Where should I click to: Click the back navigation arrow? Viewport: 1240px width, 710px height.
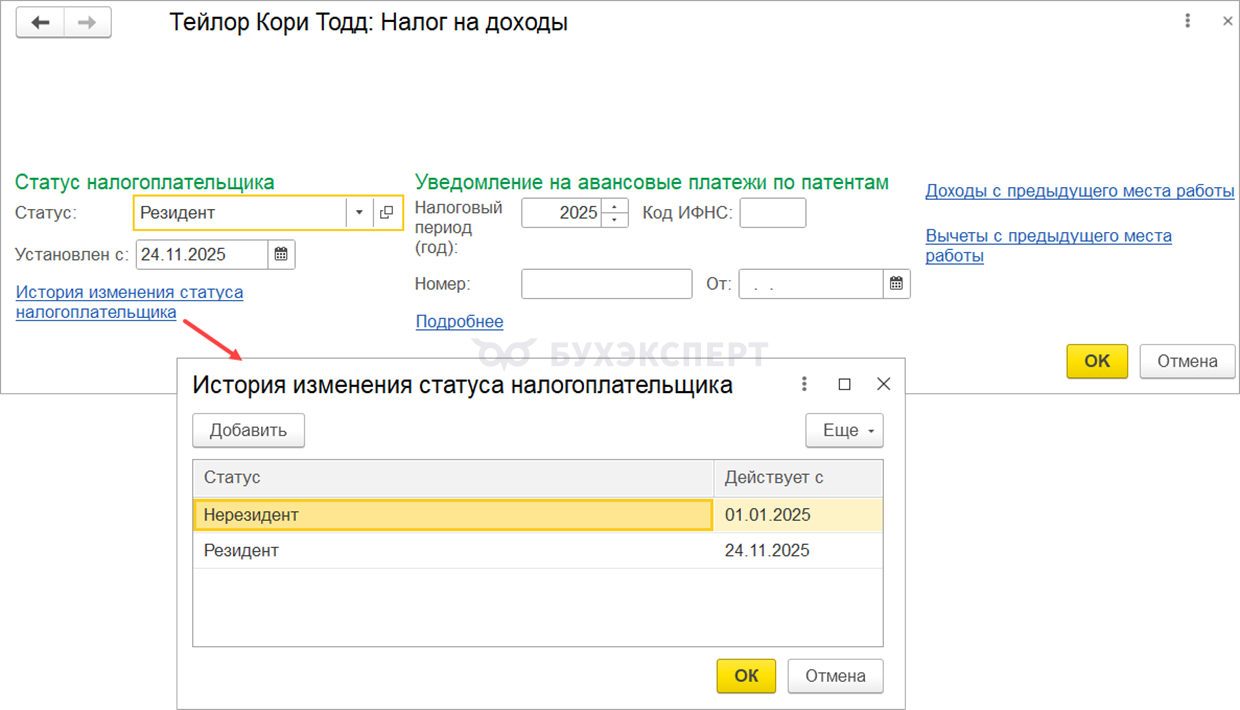click(x=41, y=22)
